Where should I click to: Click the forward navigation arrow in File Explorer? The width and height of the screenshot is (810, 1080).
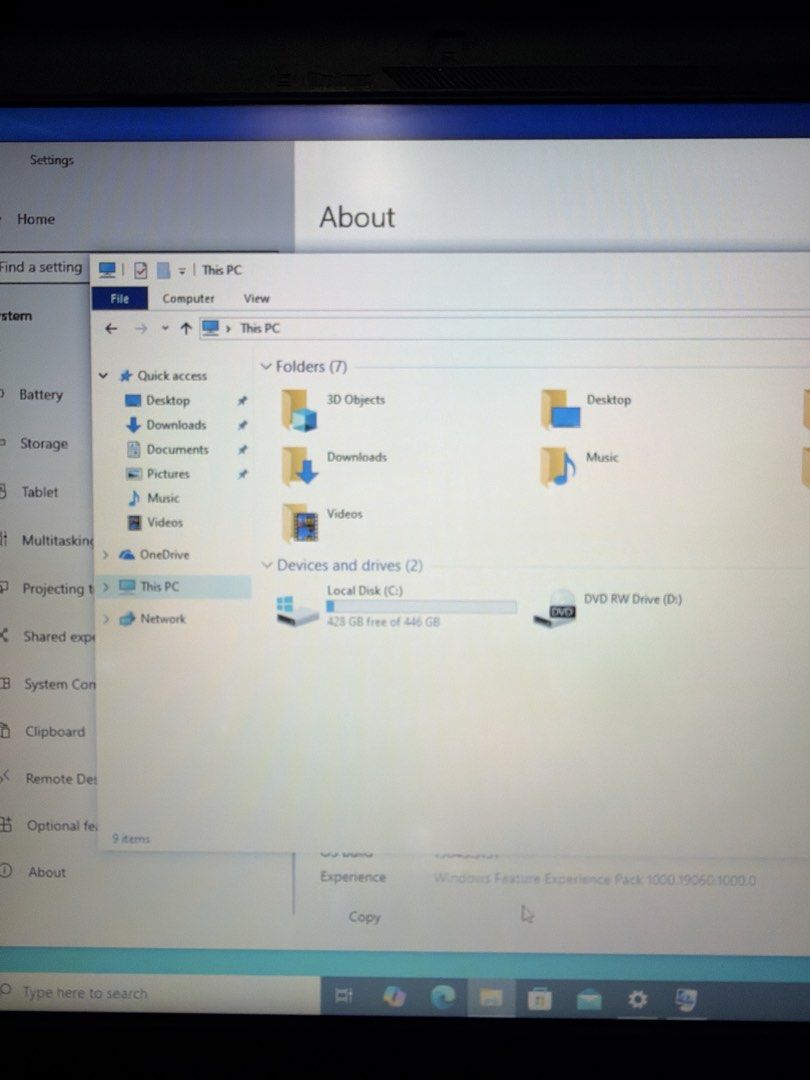point(141,329)
